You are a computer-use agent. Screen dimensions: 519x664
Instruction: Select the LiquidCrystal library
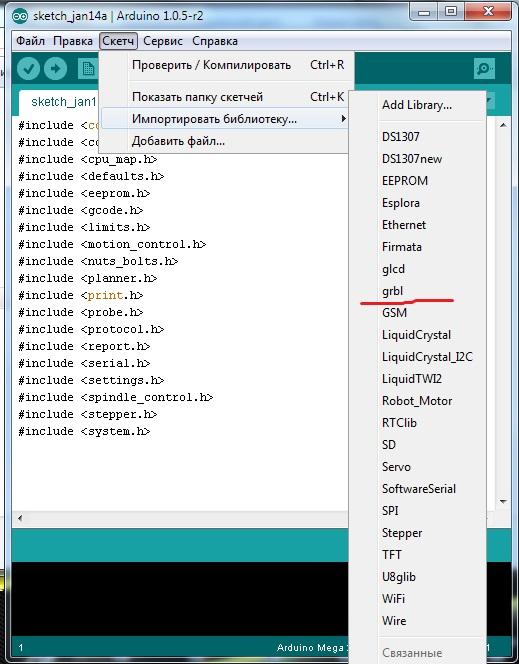click(x=417, y=335)
